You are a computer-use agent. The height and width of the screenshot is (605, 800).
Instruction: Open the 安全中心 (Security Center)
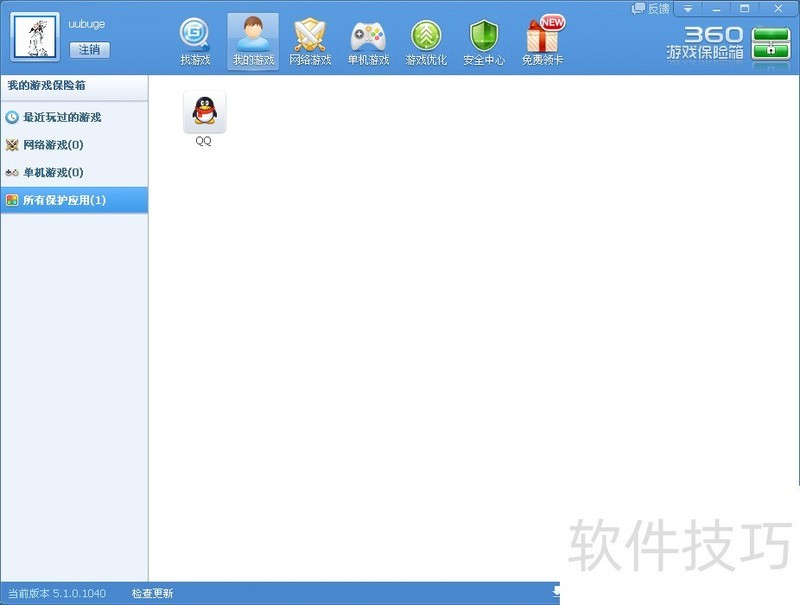[484, 42]
